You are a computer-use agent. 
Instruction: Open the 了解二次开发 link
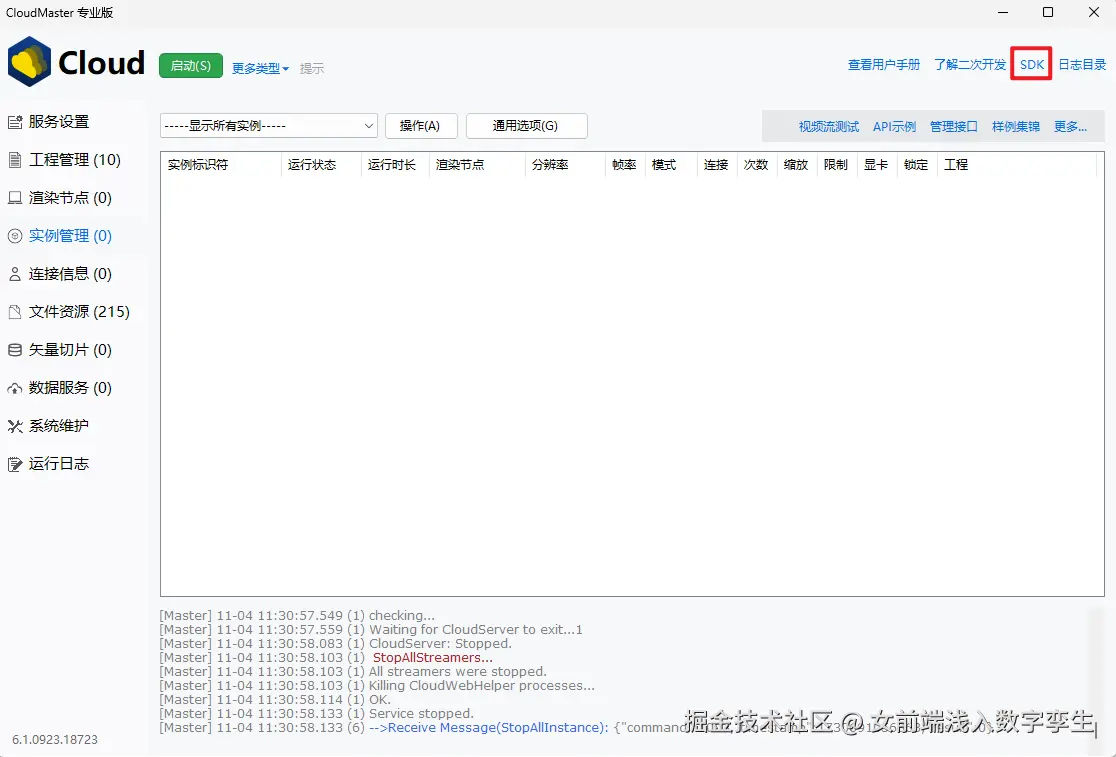pyautogui.click(x=970, y=65)
